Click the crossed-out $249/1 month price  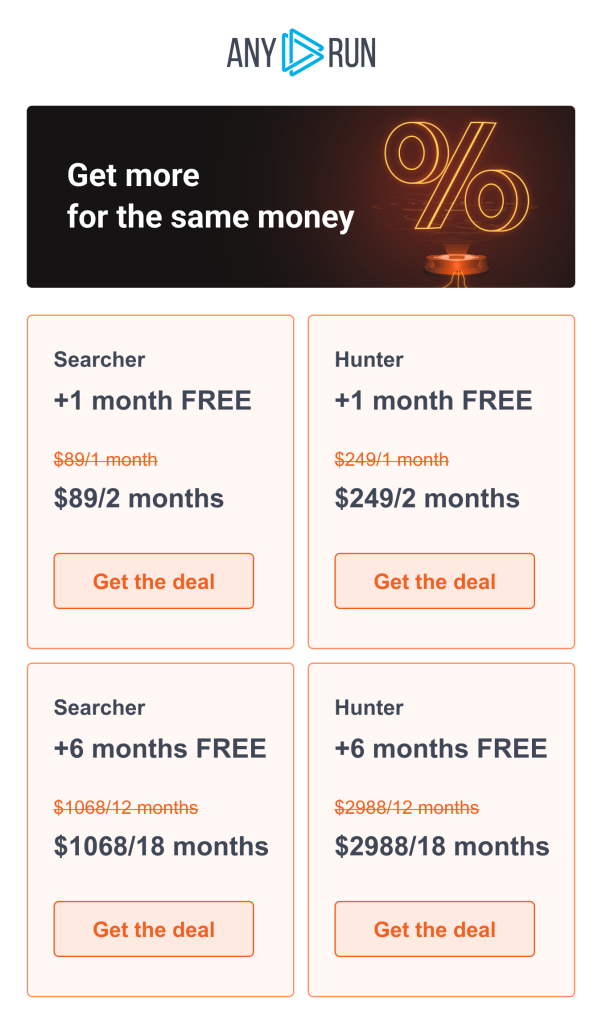pyautogui.click(x=392, y=460)
